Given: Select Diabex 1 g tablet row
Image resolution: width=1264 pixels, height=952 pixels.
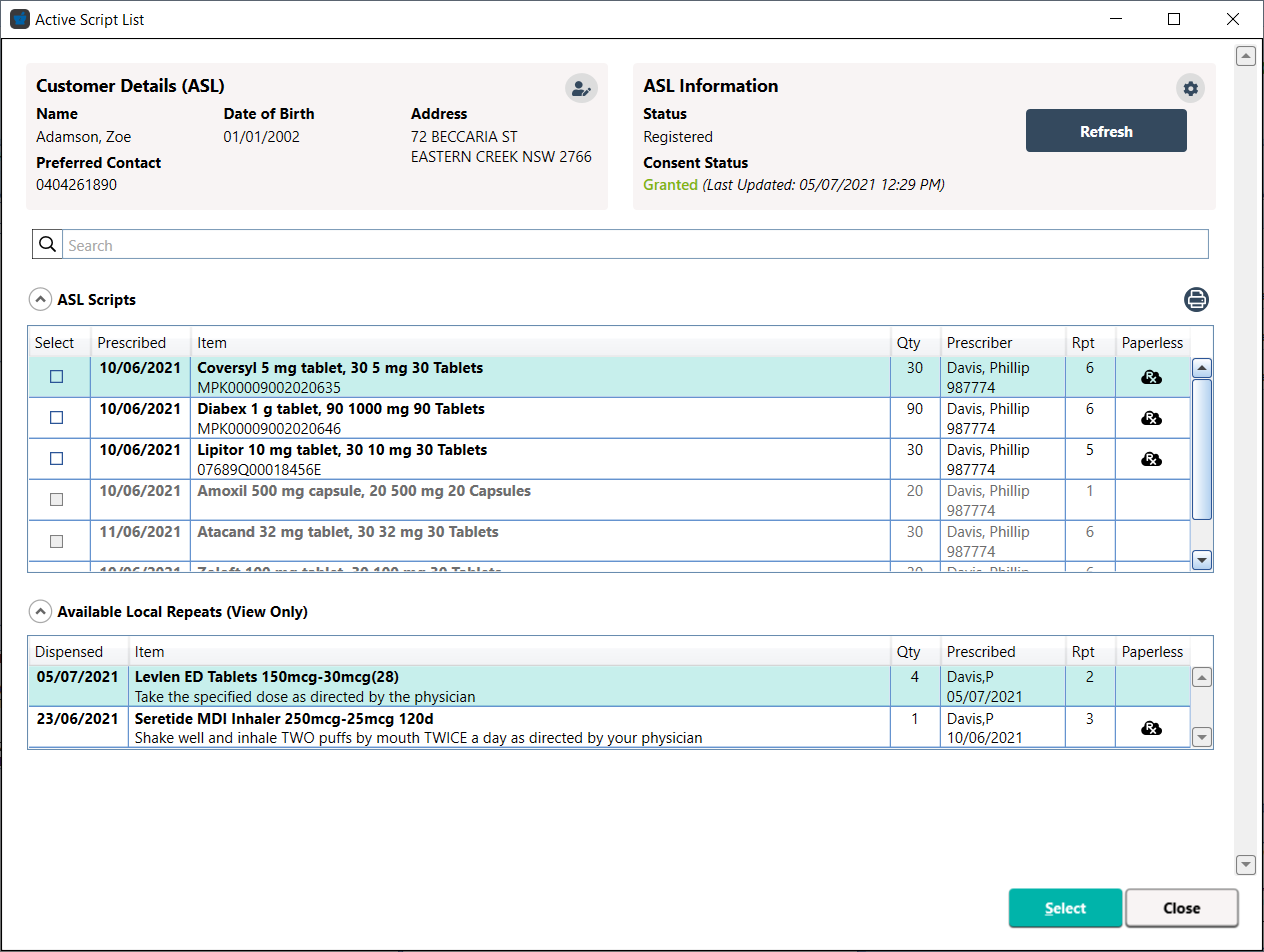Looking at the screenshot, I should tap(609, 418).
